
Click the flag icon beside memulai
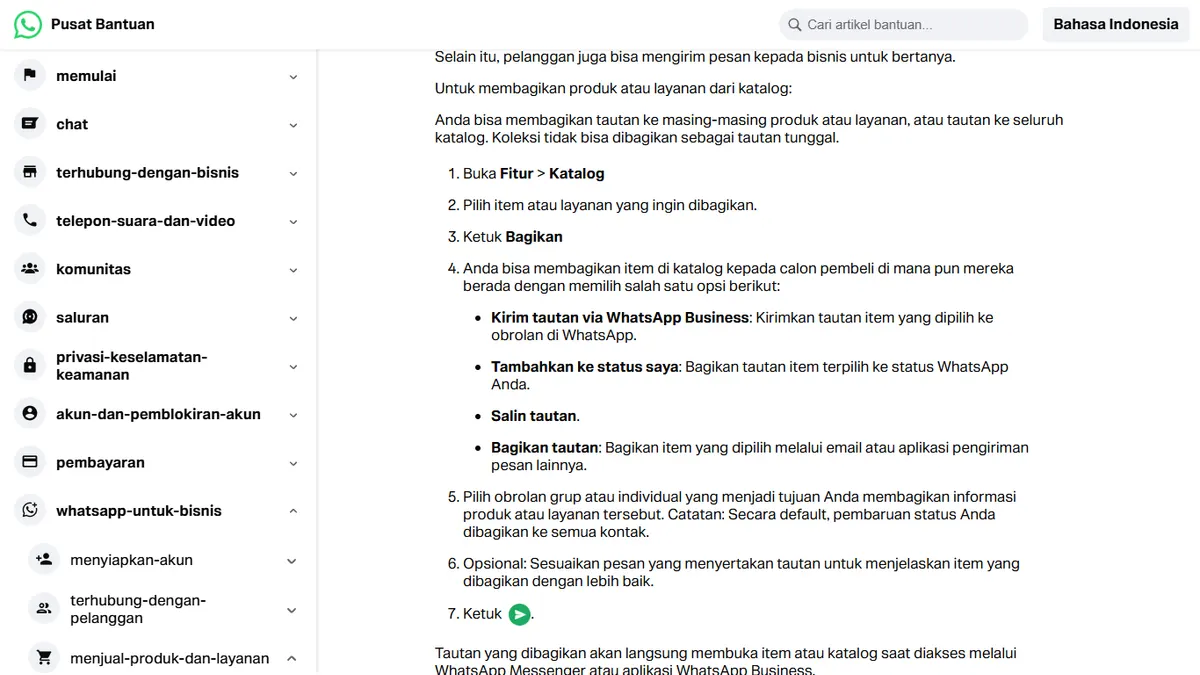30,75
